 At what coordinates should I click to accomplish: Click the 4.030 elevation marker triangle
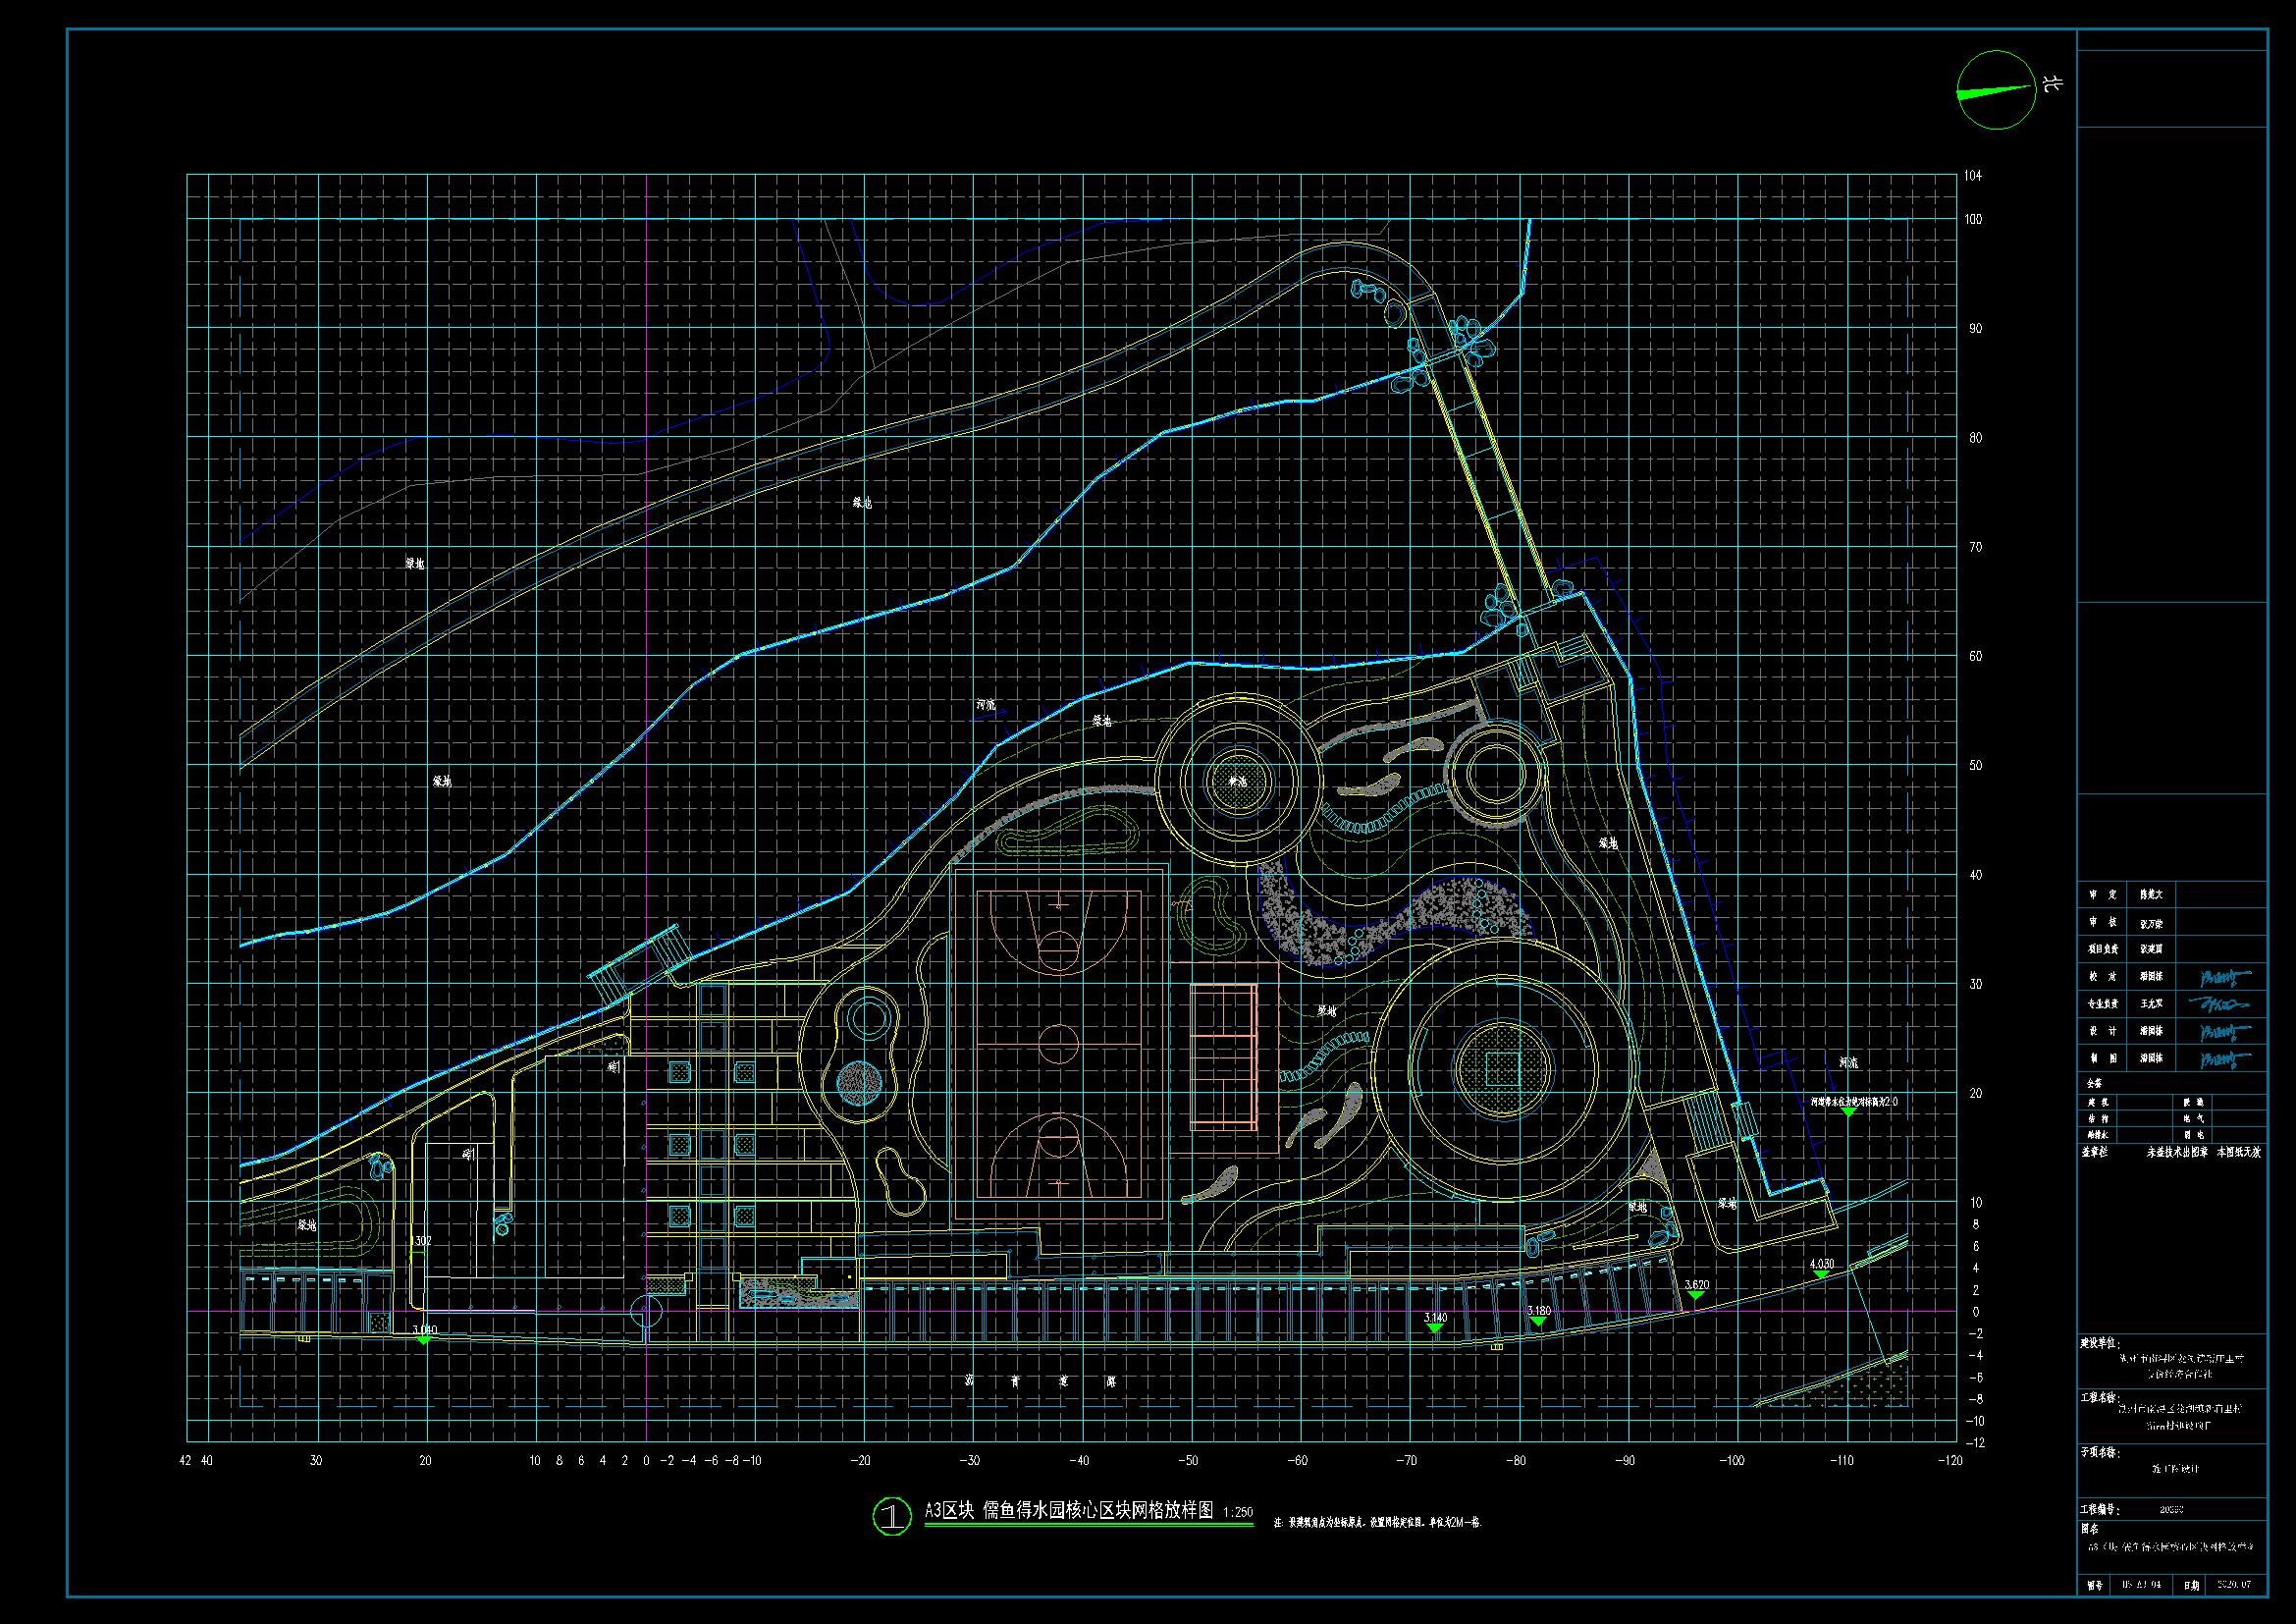click(x=1821, y=1275)
